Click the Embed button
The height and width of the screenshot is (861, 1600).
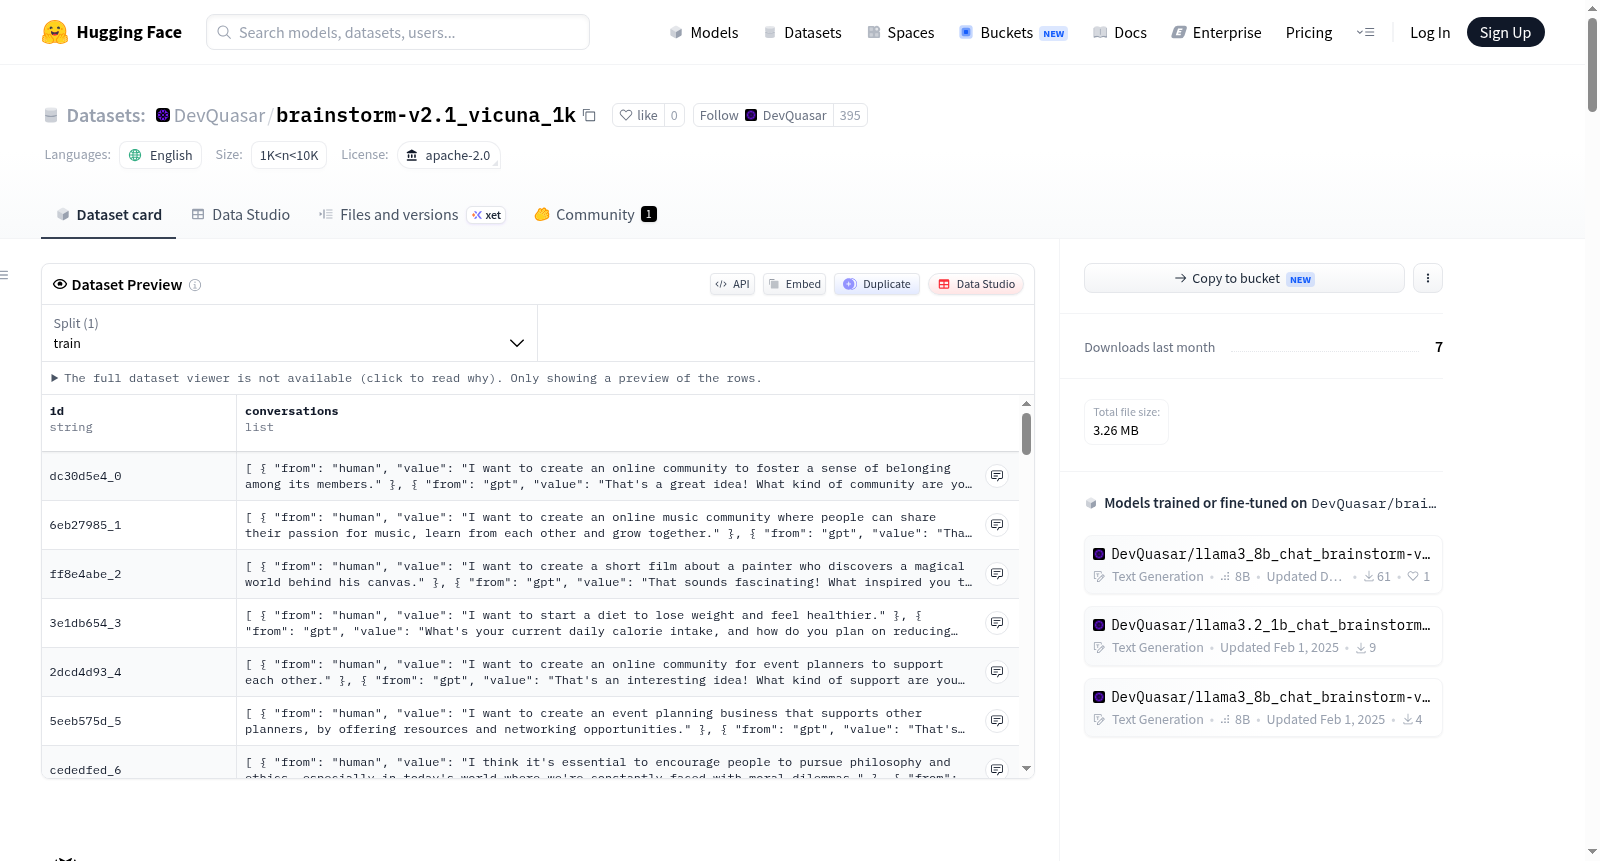(794, 284)
